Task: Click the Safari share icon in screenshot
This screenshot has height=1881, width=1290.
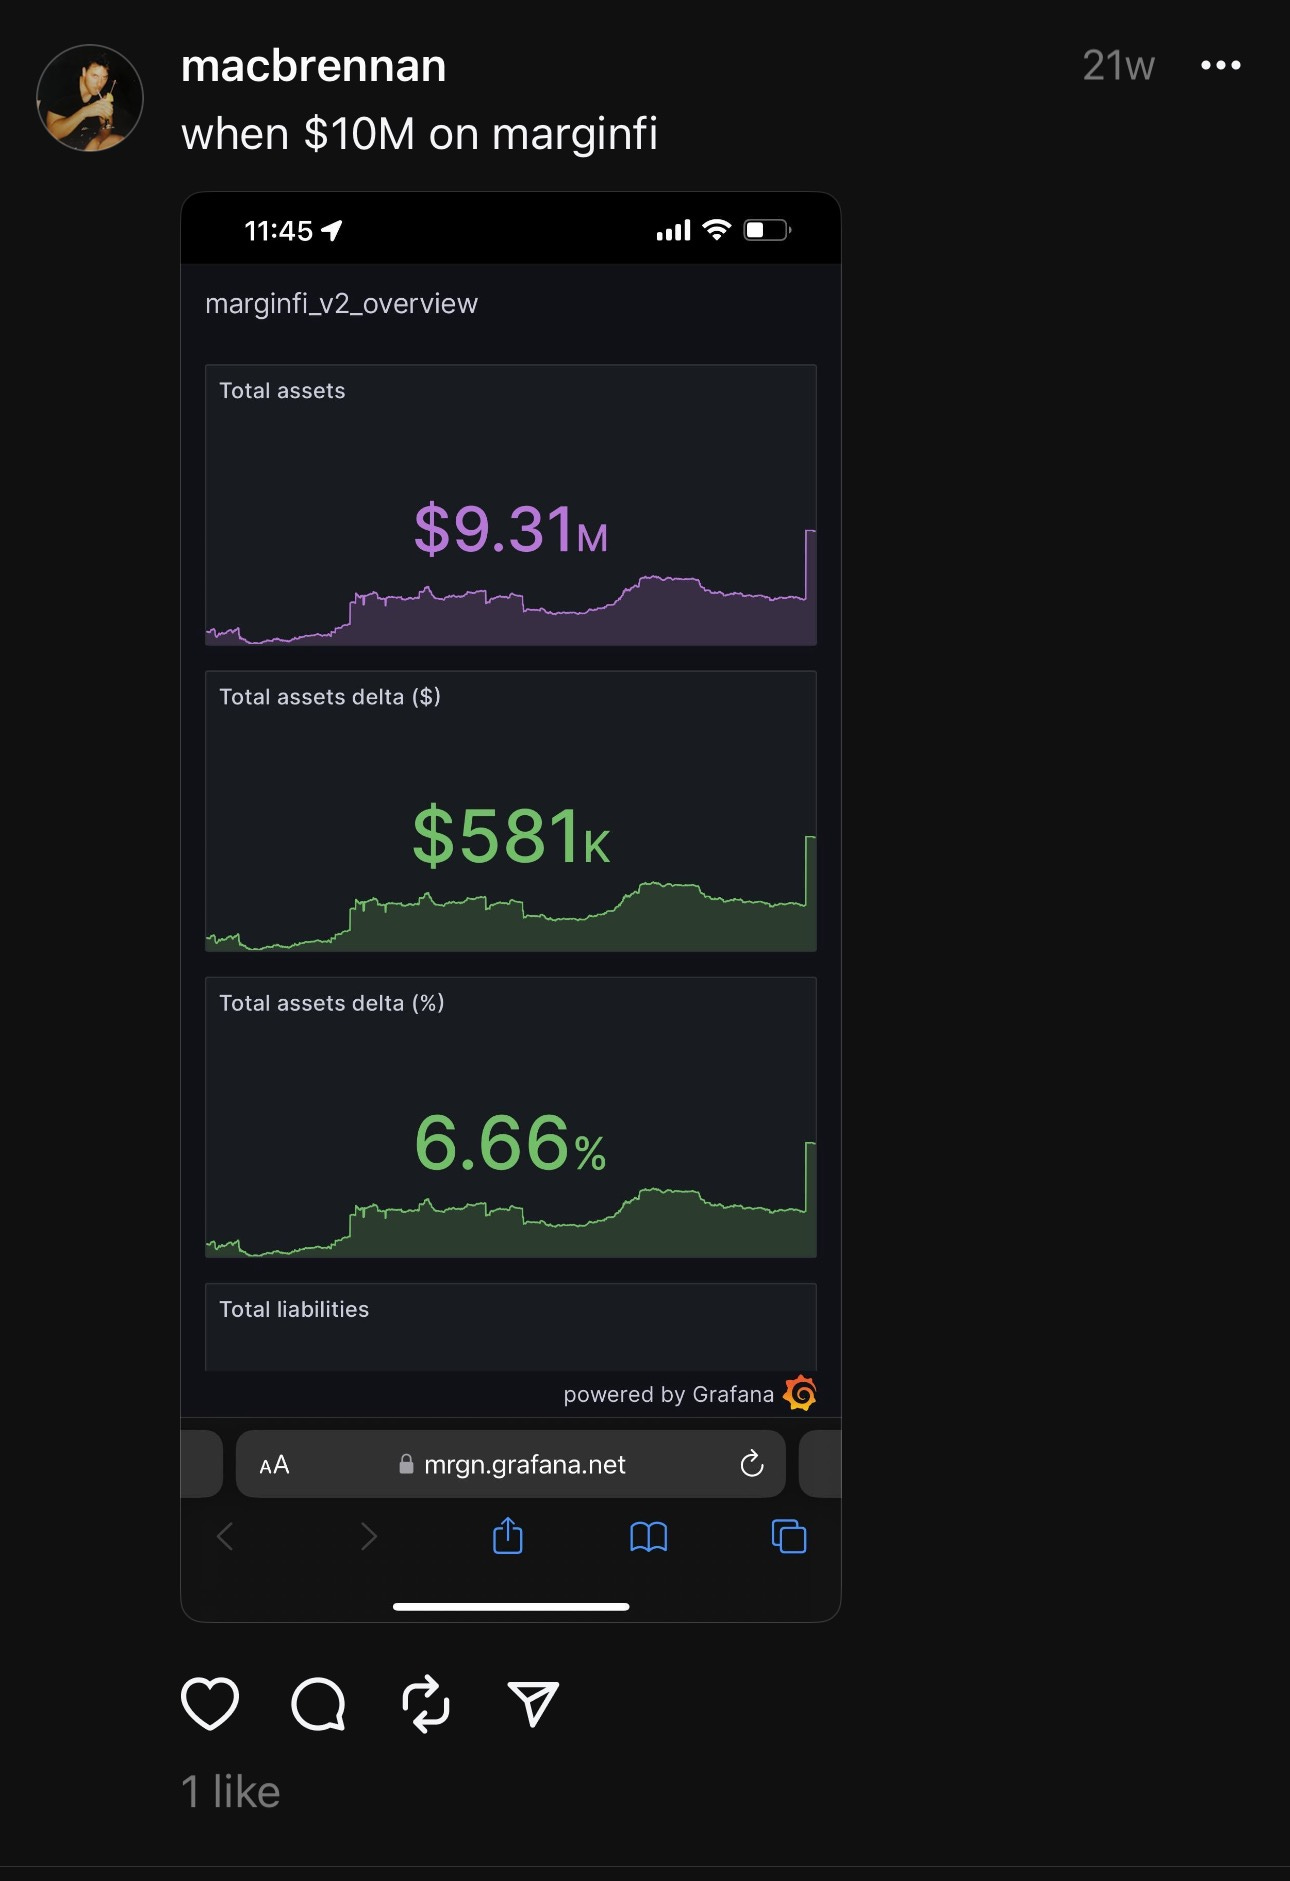Action: click(508, 1535)
